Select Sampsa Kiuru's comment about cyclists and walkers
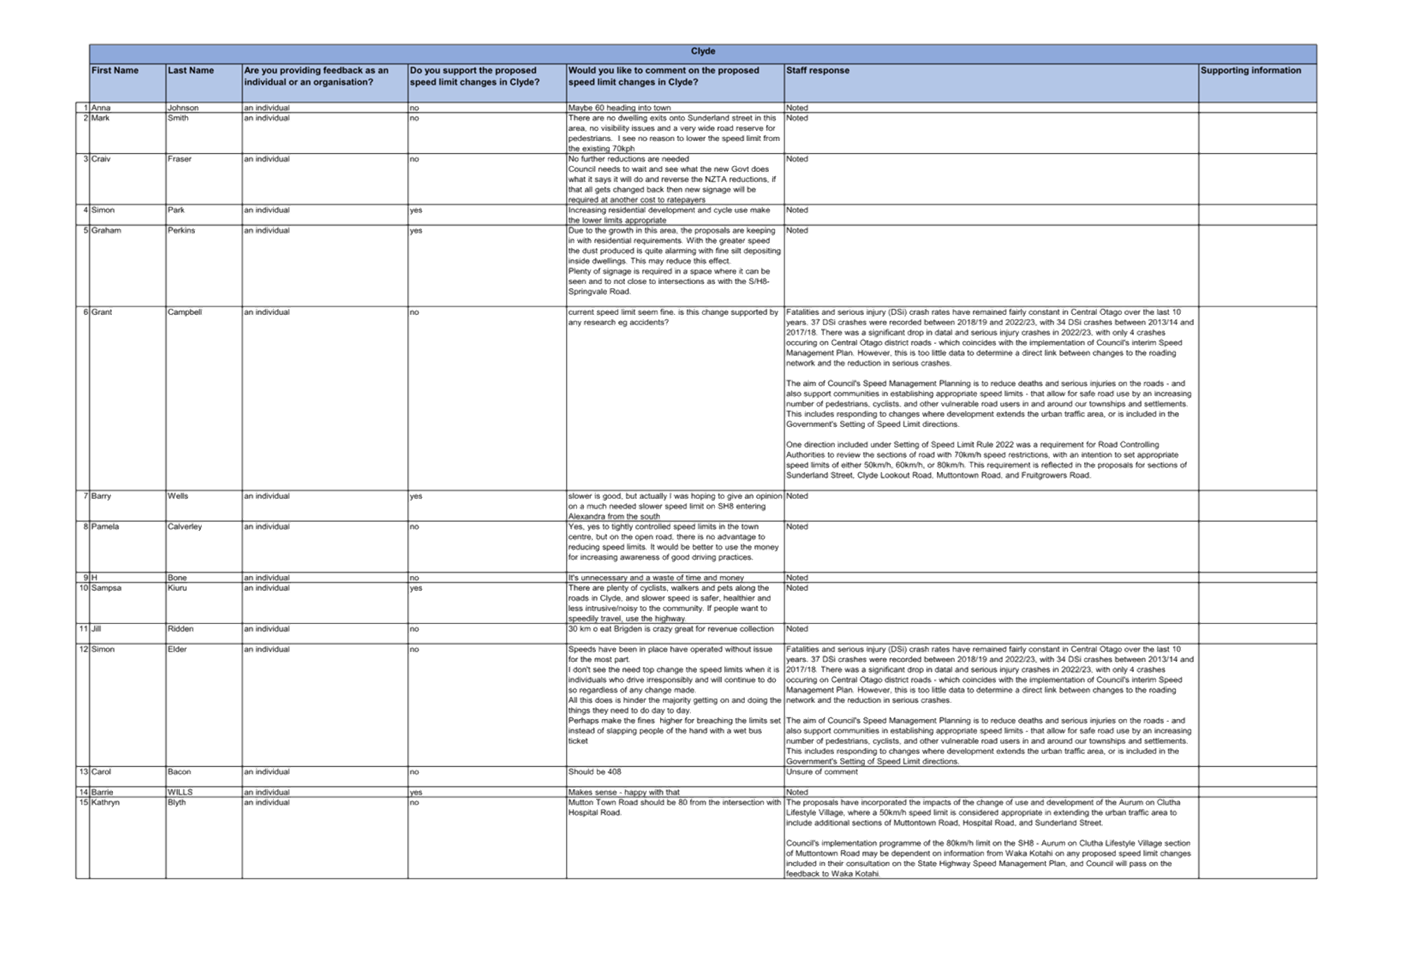The height and width of the screenshot is (955, 1401). point(670,603)
